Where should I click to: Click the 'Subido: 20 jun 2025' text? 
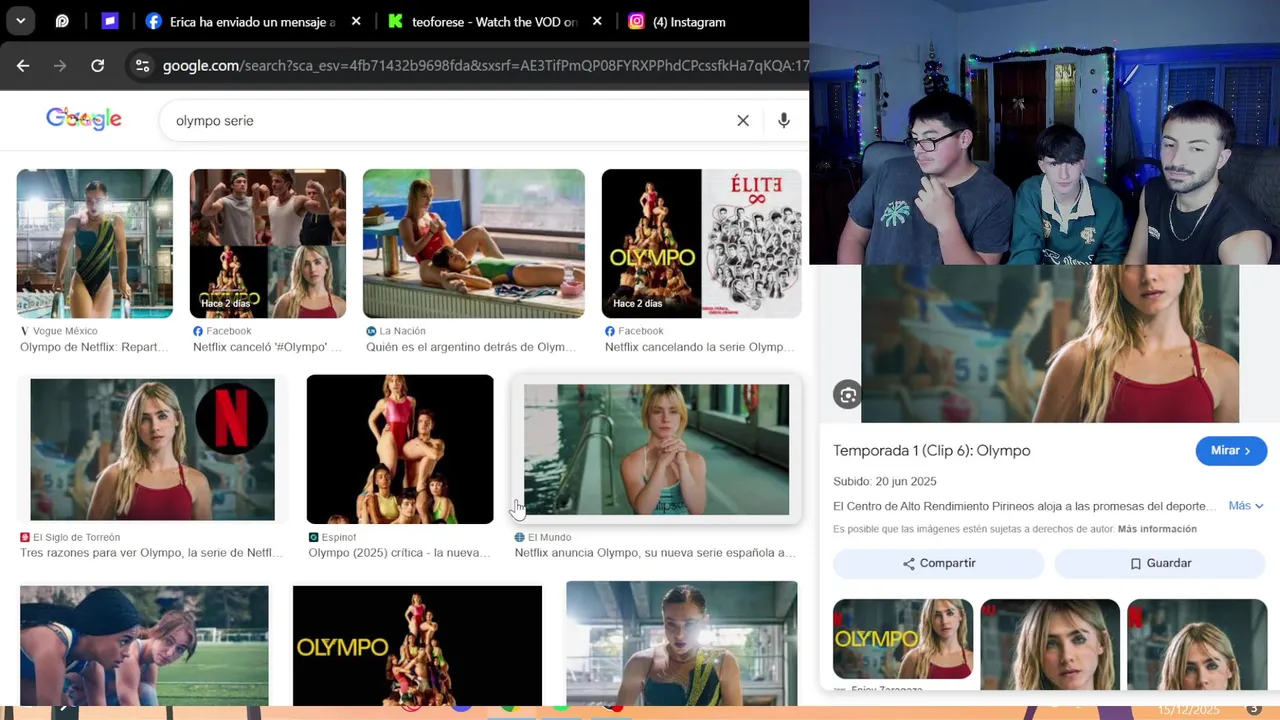(x=884, y=481)
